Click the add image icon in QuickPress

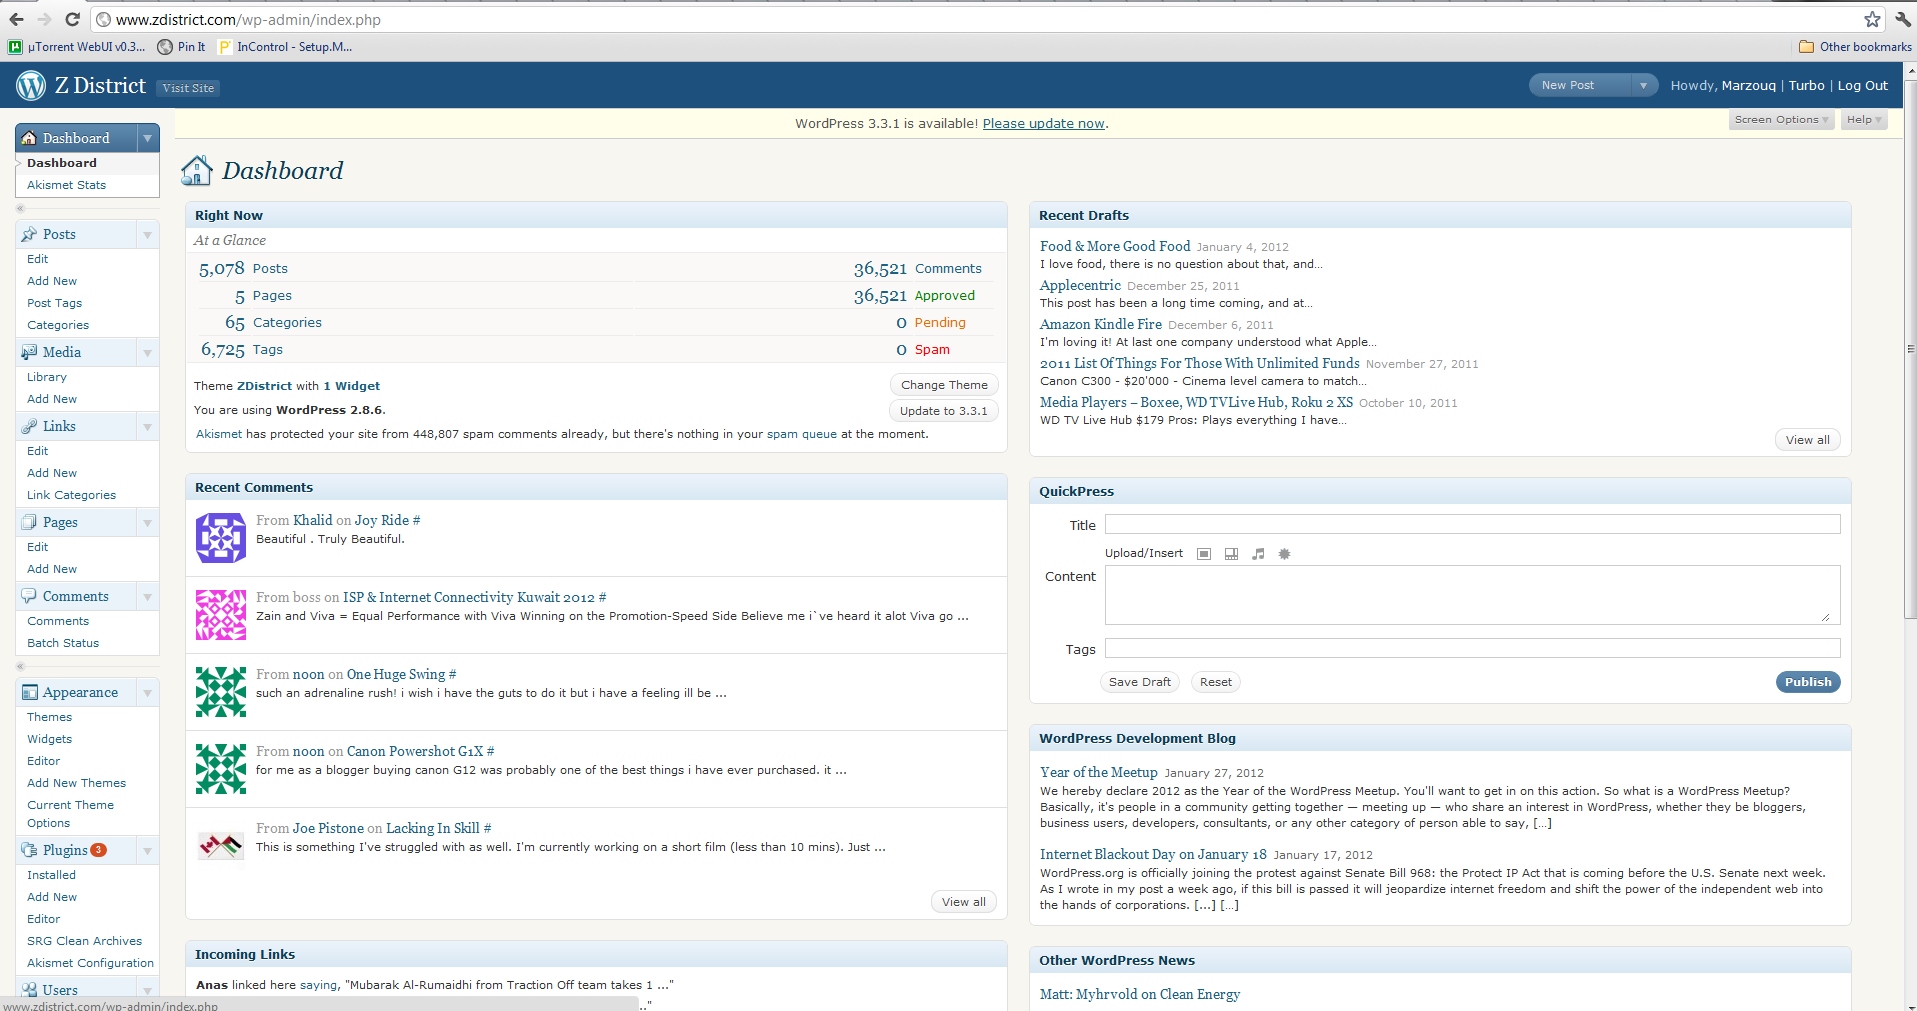click(1204, 554)
